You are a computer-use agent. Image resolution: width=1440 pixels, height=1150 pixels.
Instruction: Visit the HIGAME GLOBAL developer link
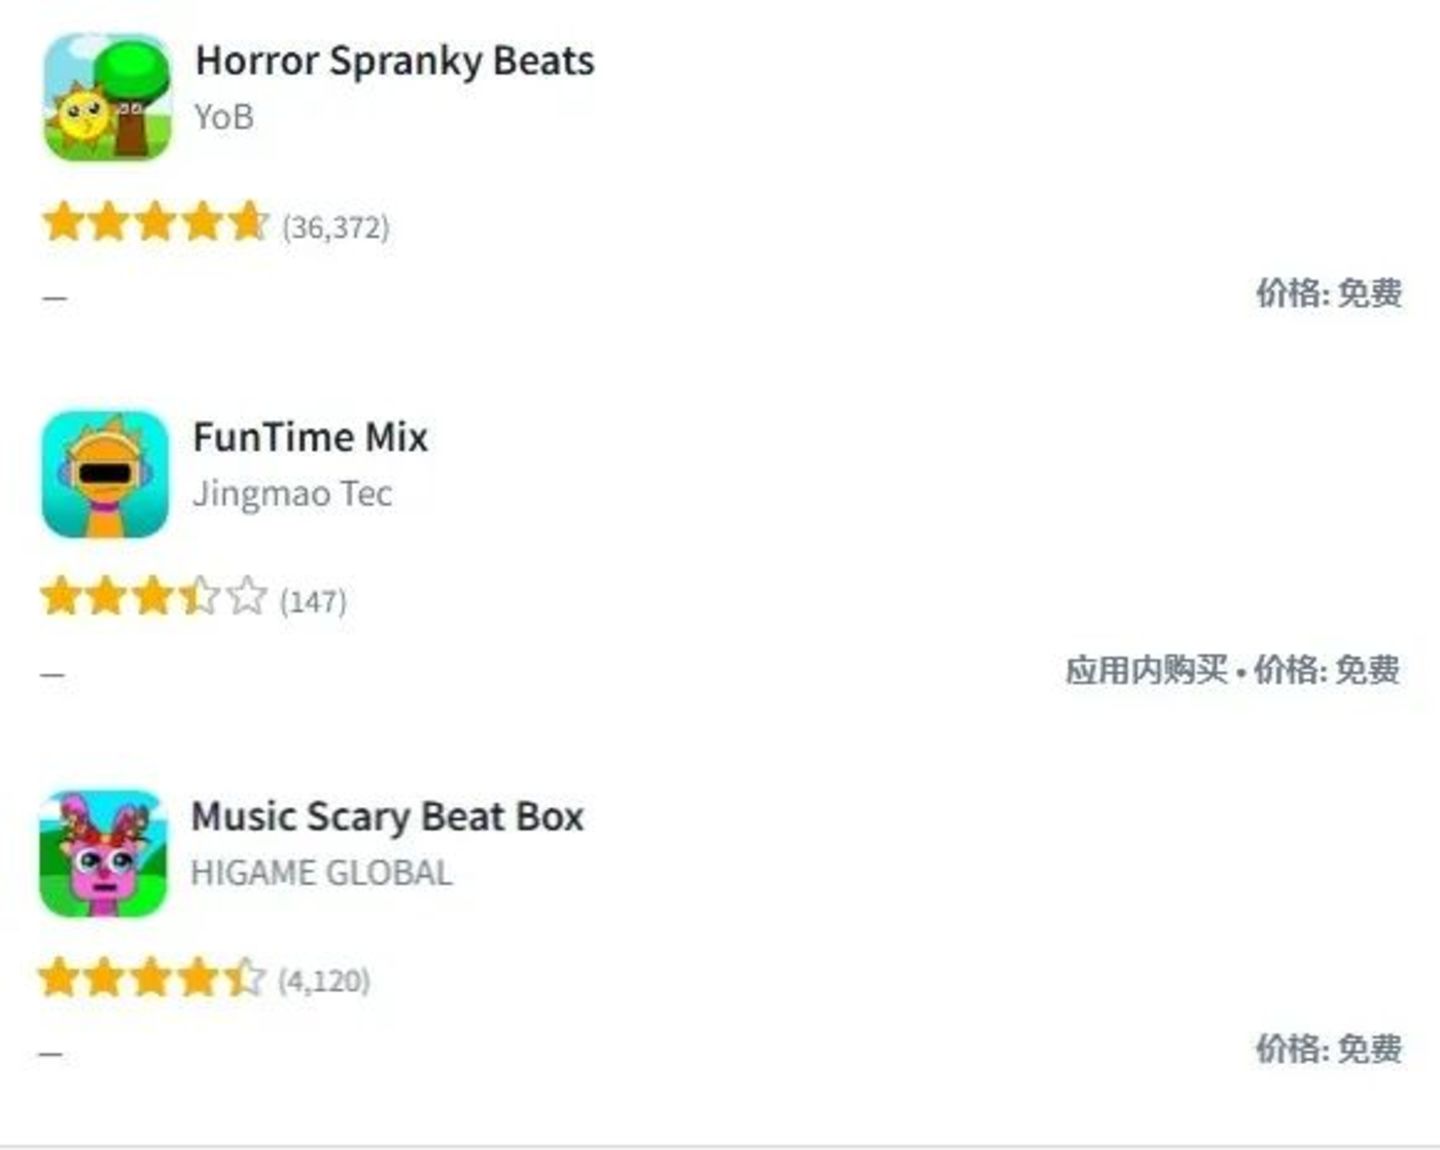coord(321,873)
